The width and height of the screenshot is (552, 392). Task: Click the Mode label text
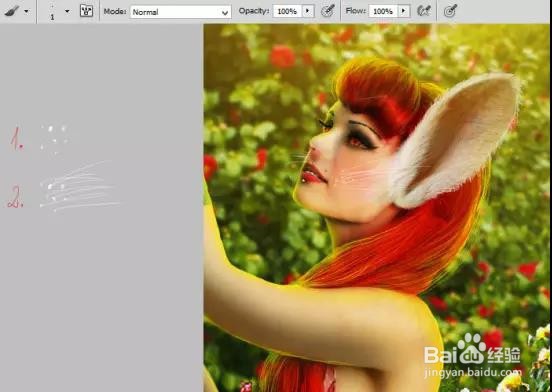(x=115, y=11)
